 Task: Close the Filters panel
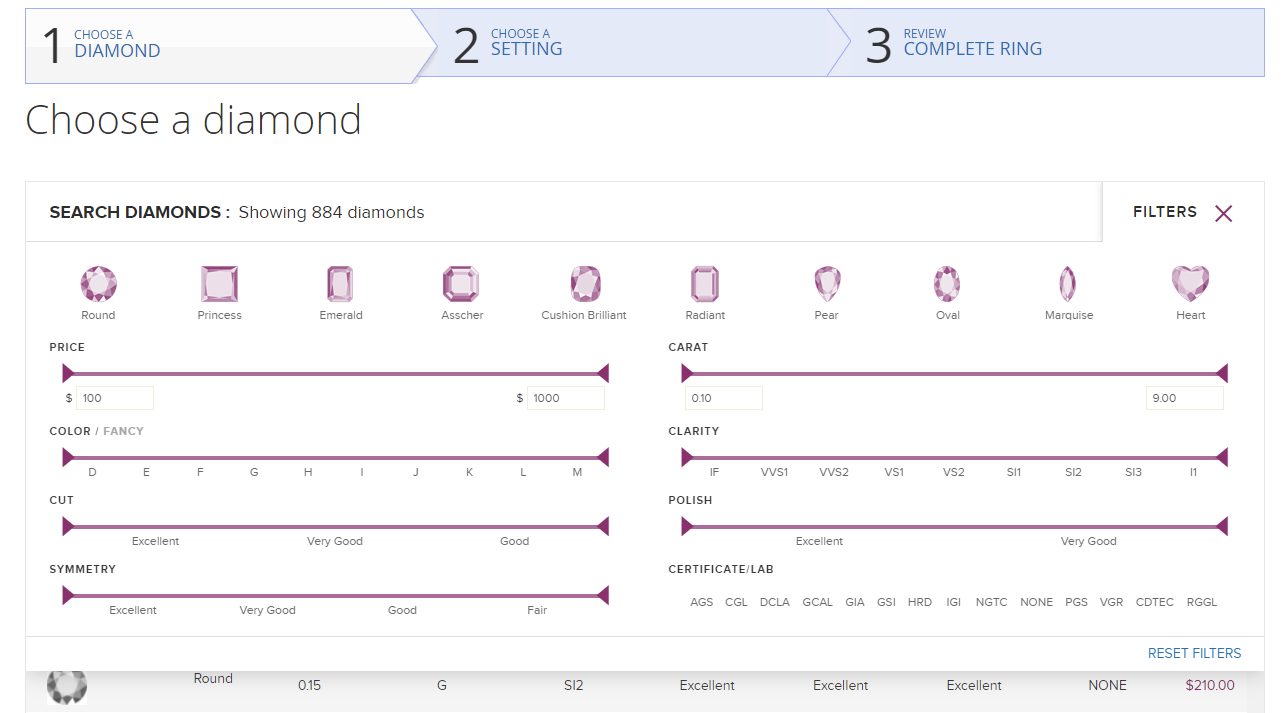(x=1223, y=213)
